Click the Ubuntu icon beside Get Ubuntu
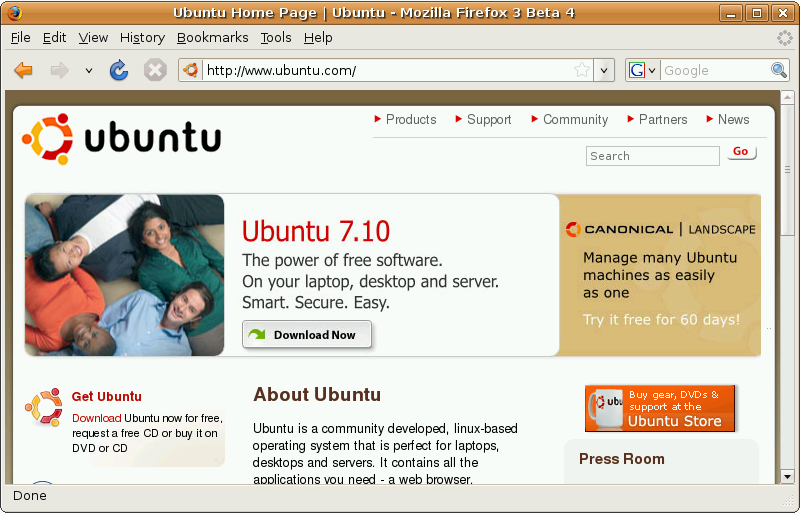 coord(43,407)
